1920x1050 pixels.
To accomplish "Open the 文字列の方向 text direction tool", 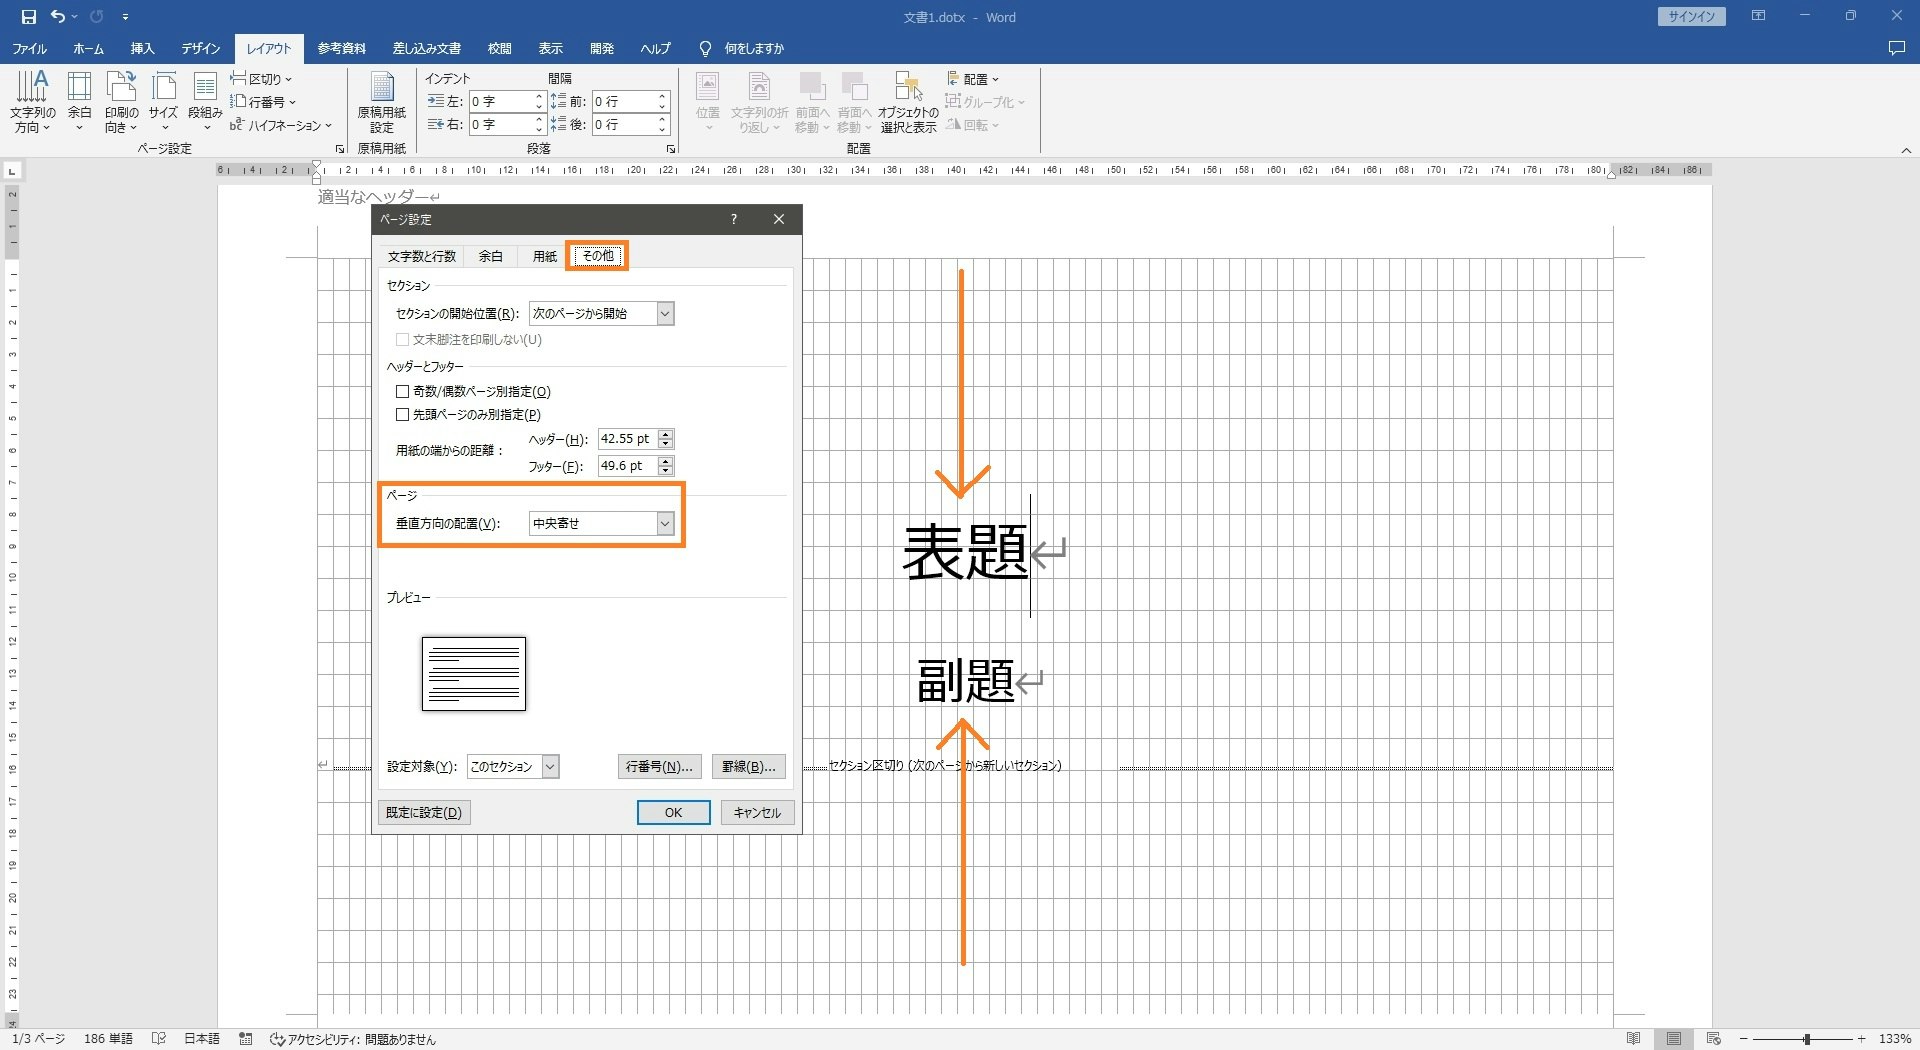I will click(x=33, y=102).
